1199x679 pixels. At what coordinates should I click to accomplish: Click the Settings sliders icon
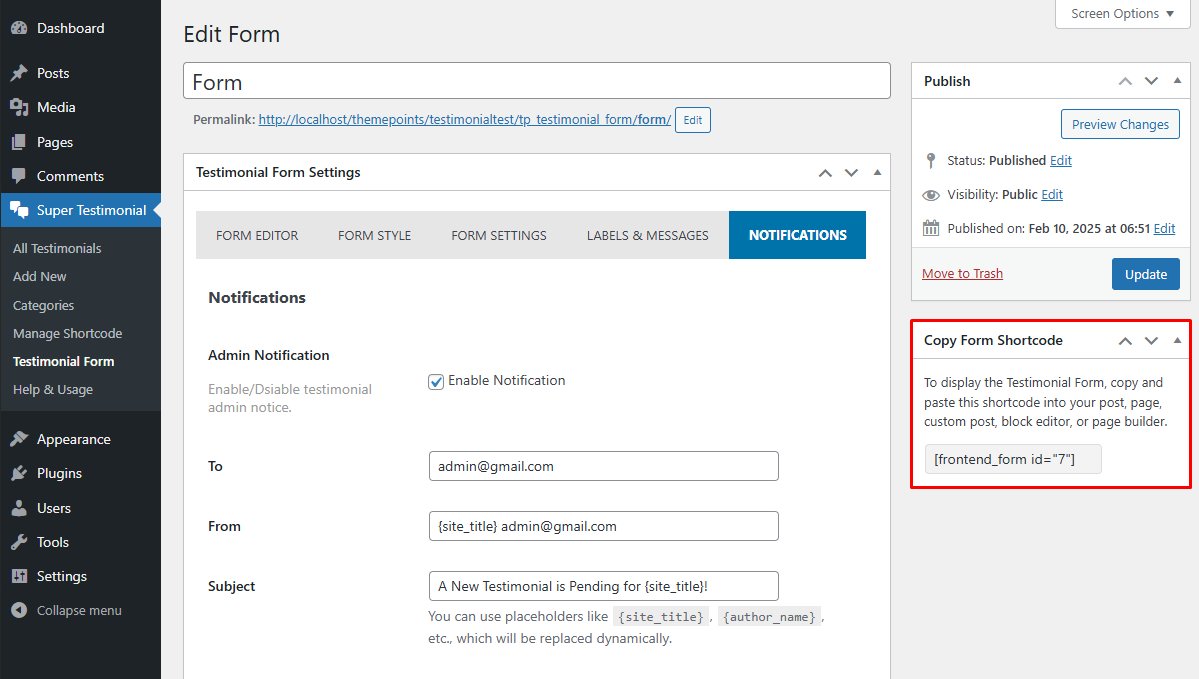(19, 576)
